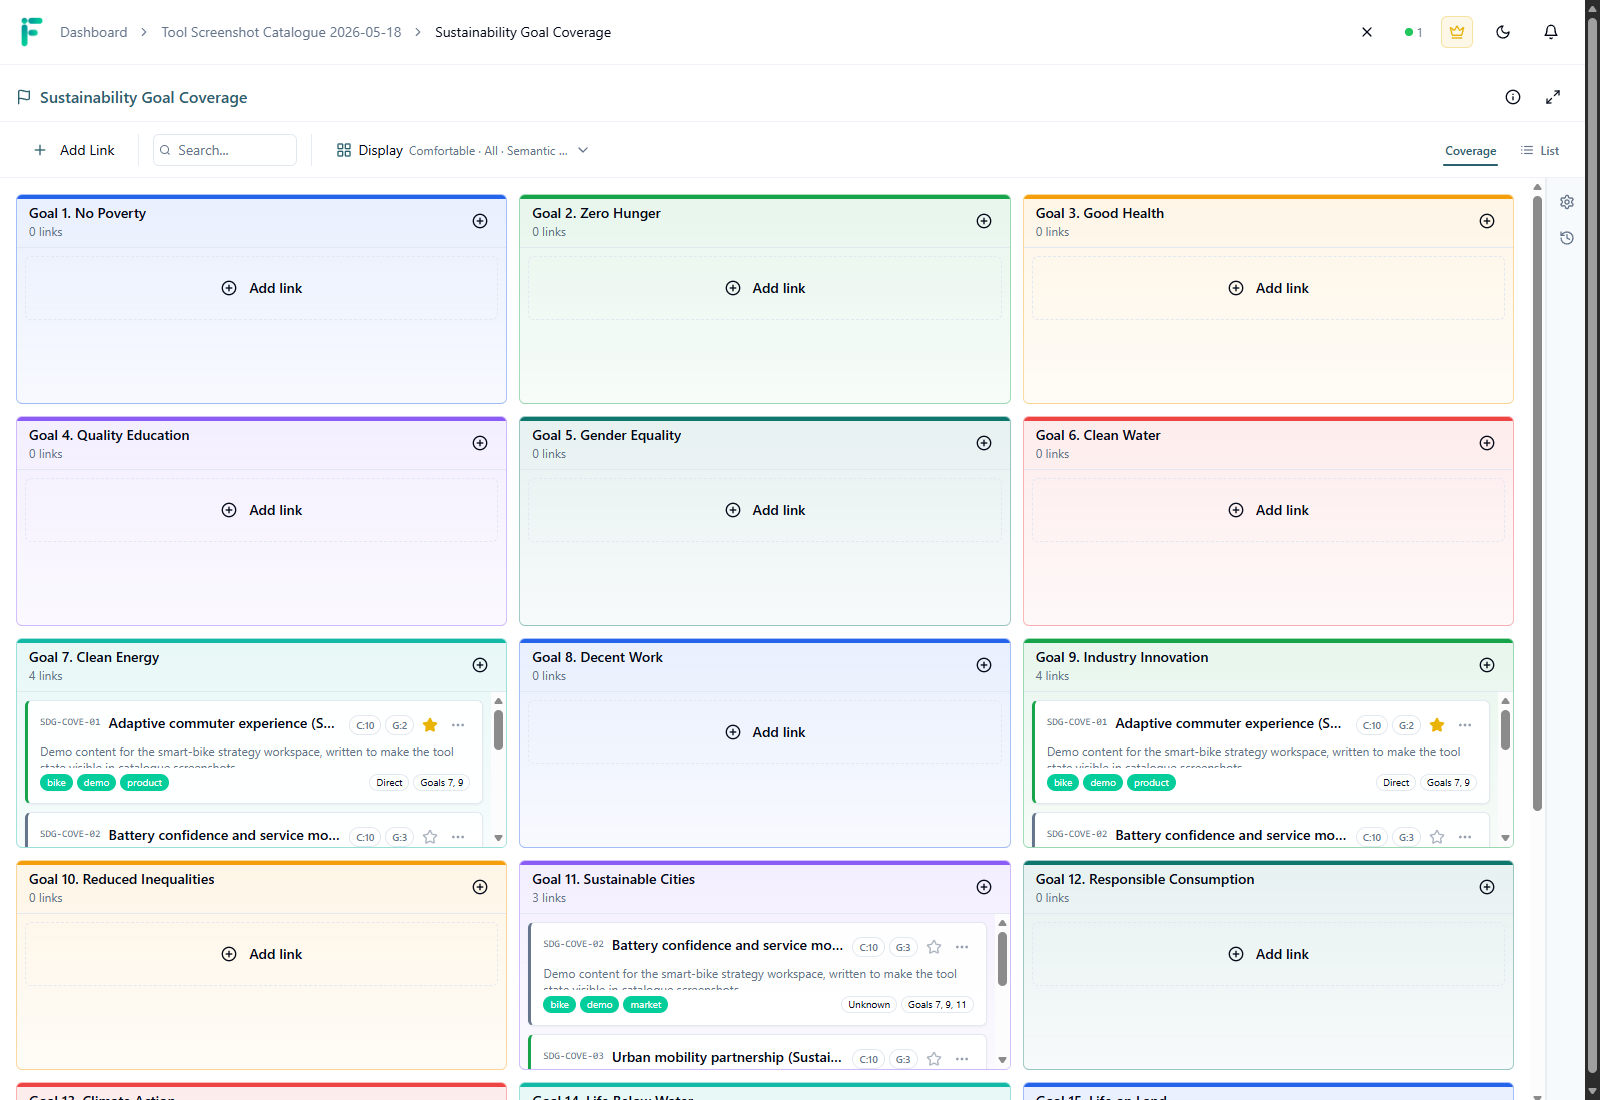The image size is (1600, 1100).
Task: Click the plus icon on Goal 9. Industry Innovation
Action: (1487, 665)
